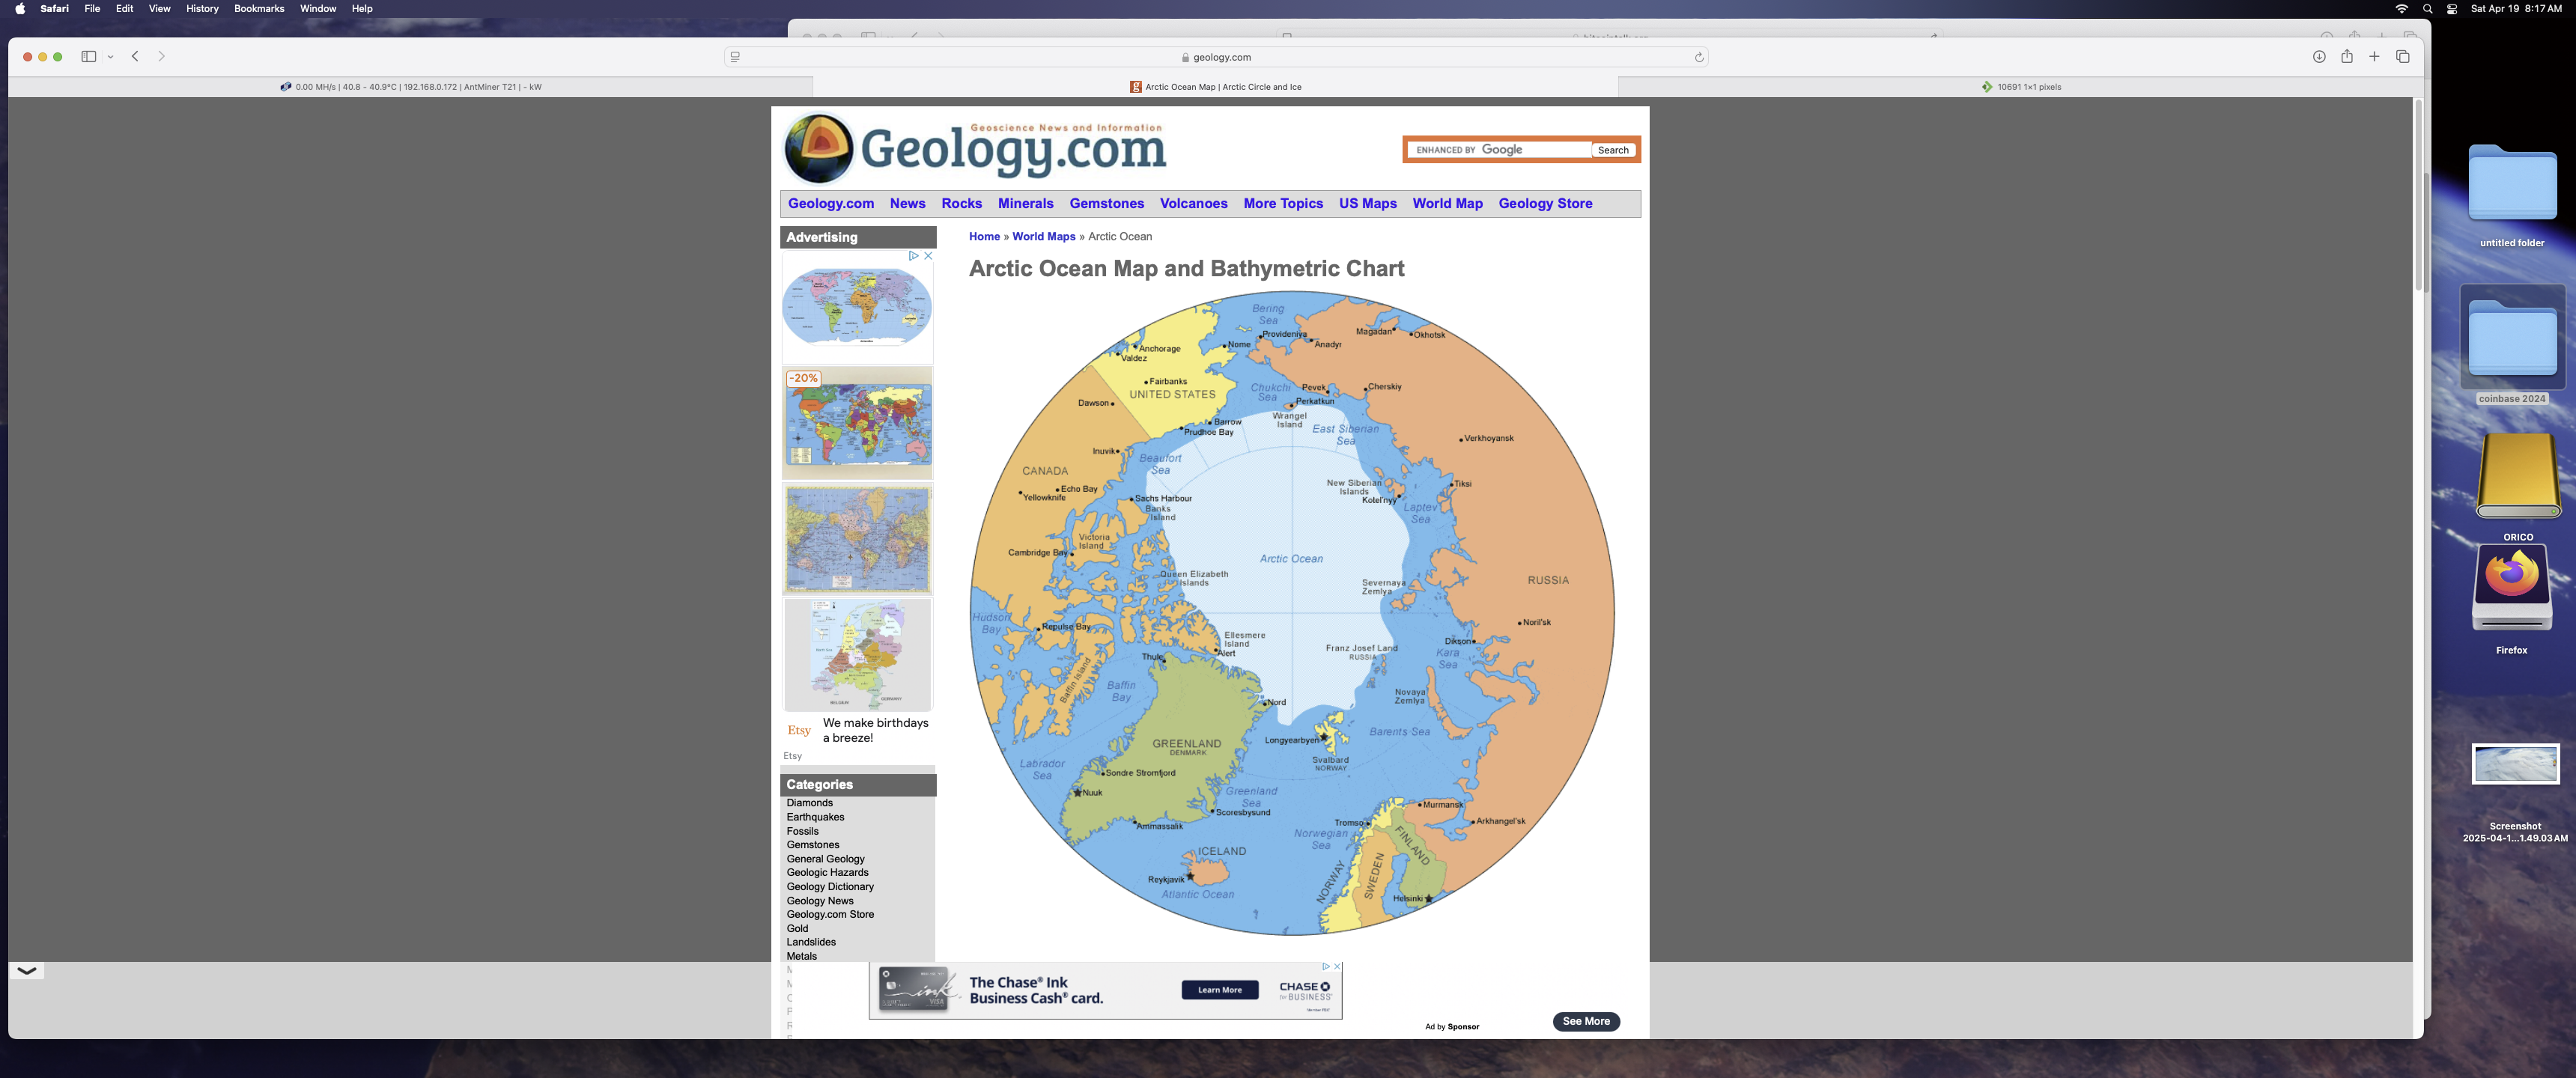
Task: Select the ORICO drive icon on desktop
Action: point(2517,476)
